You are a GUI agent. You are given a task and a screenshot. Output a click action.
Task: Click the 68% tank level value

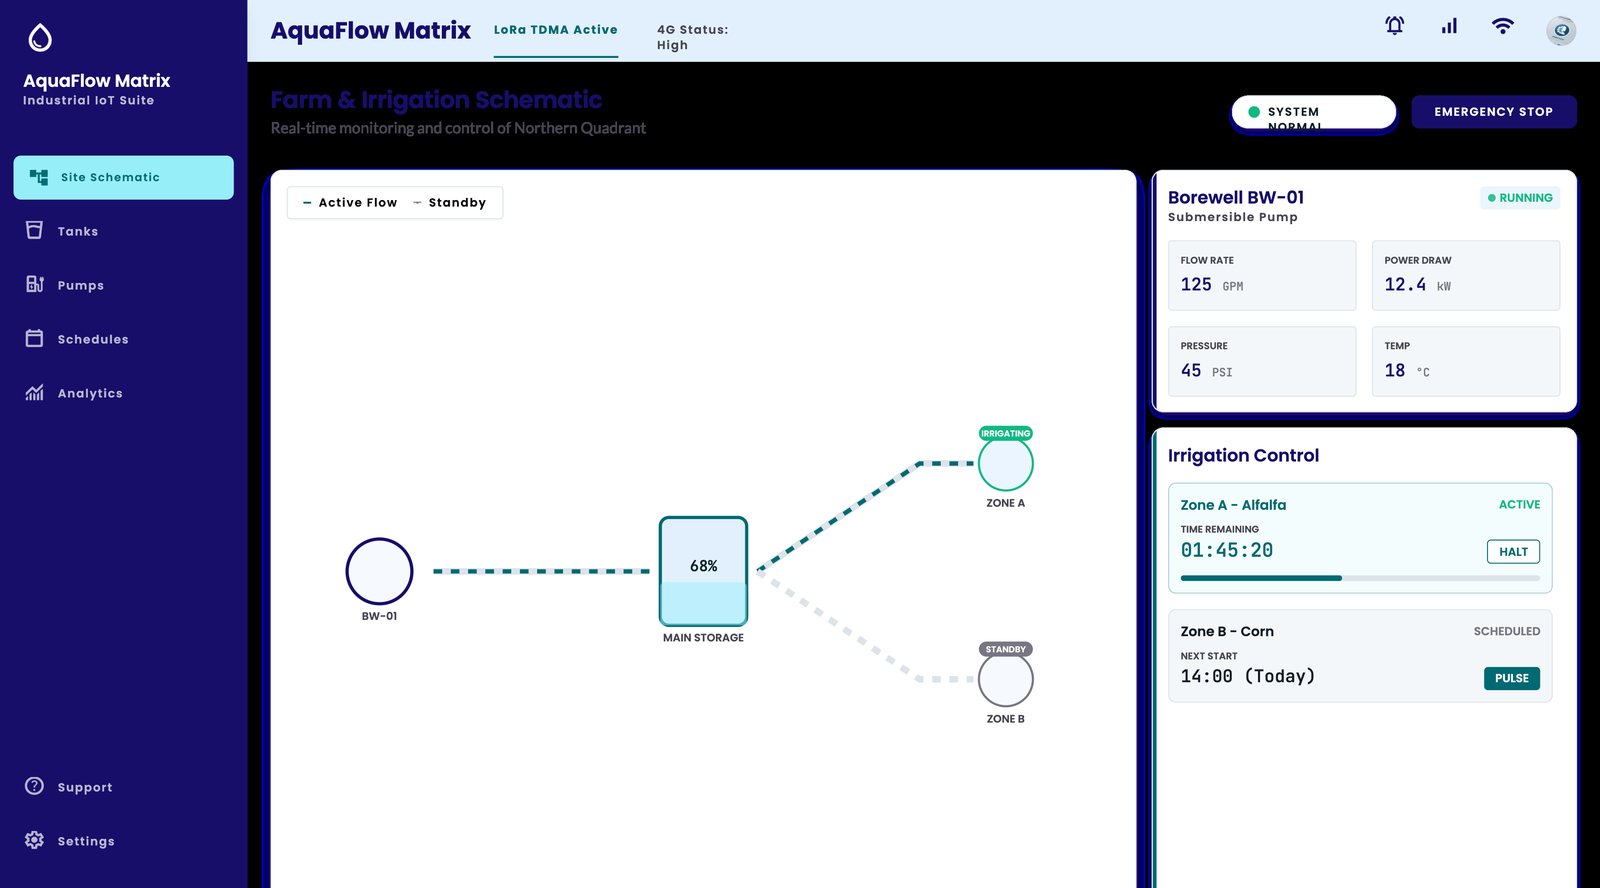pyautogui.click(x=703, y=566)
